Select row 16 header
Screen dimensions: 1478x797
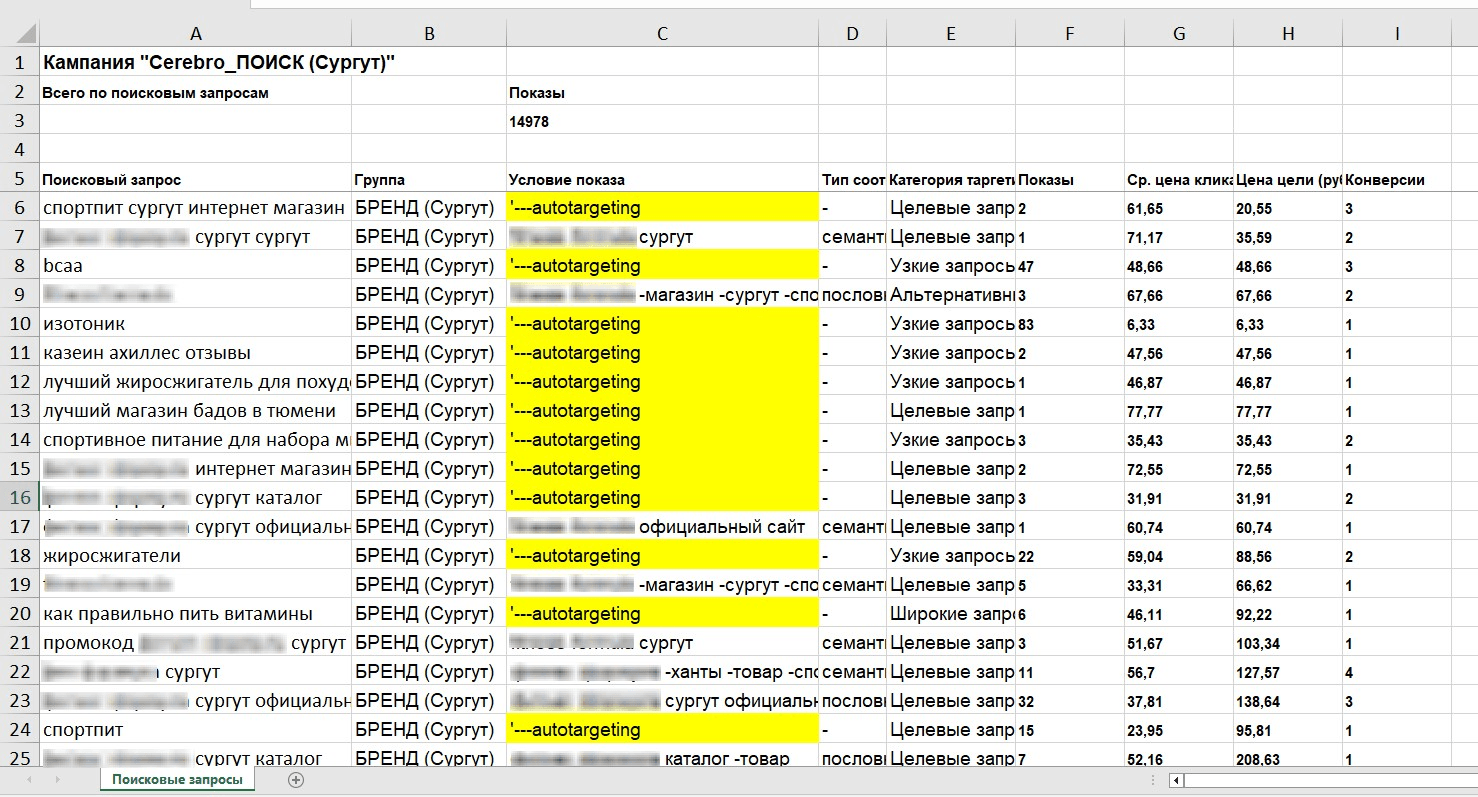point(19,498)
